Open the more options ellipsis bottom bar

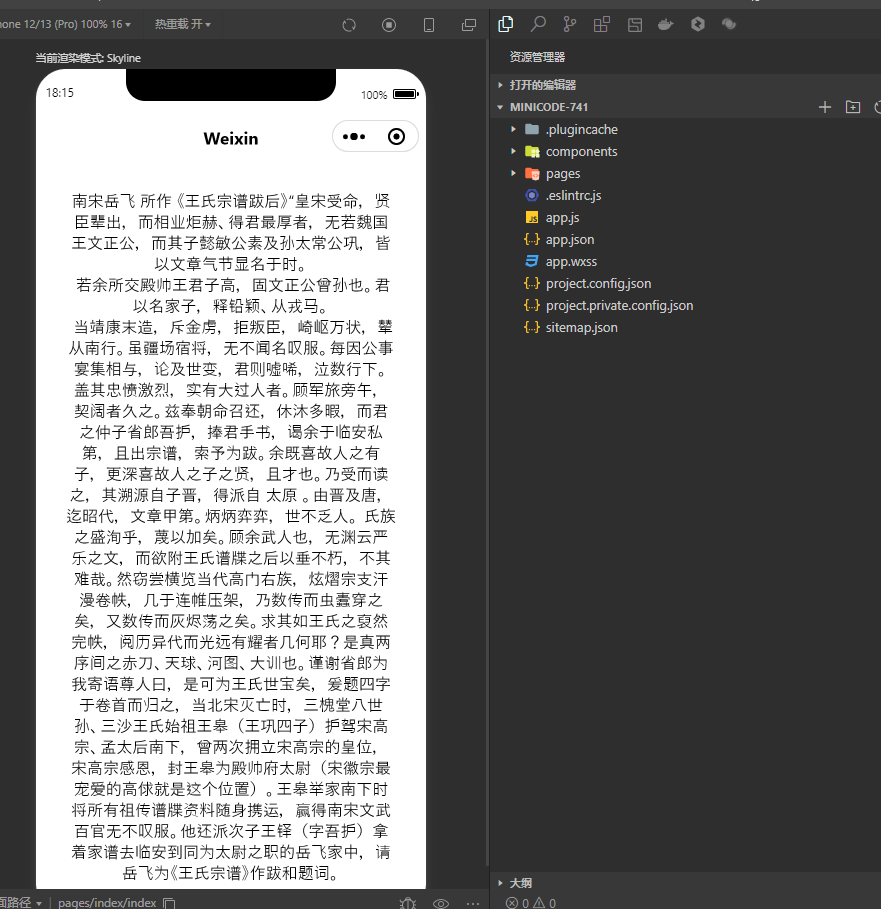click(473, 903)
